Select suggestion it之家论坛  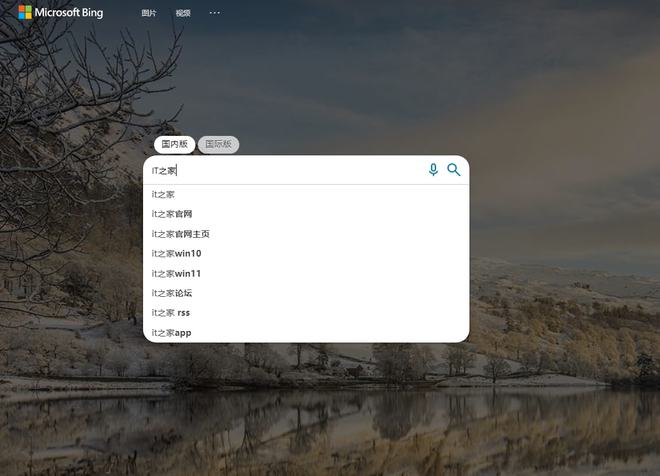[306, 293]
